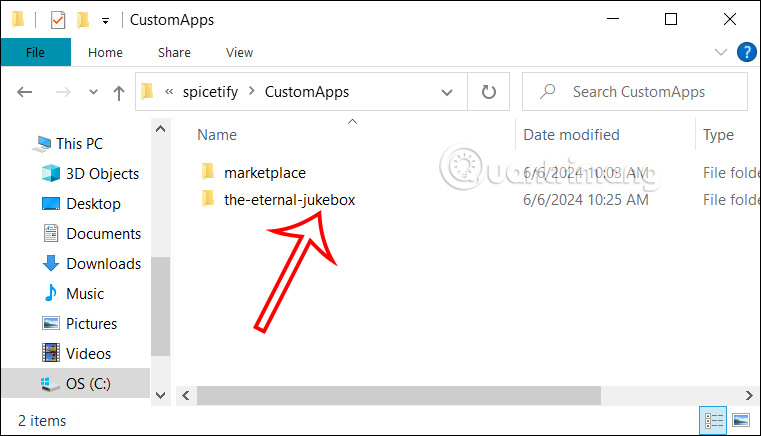The height and width of the screenshot is (436, 761).
Task: Switch to the Share ribbon tab
Action: (x=174, y=52)
